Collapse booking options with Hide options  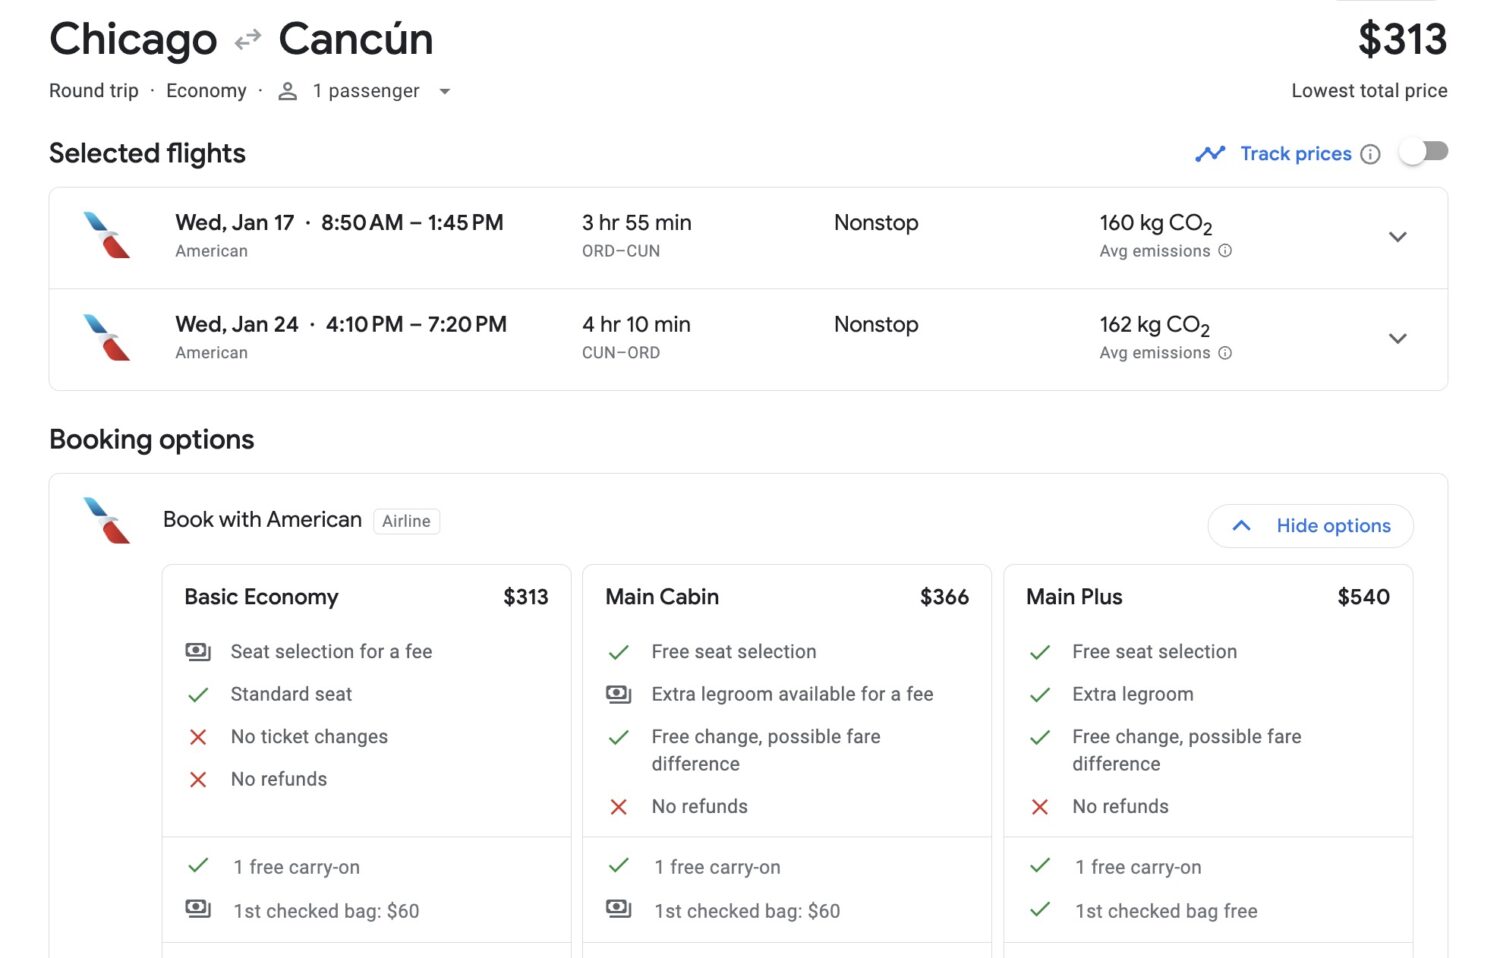point(1310,525)
